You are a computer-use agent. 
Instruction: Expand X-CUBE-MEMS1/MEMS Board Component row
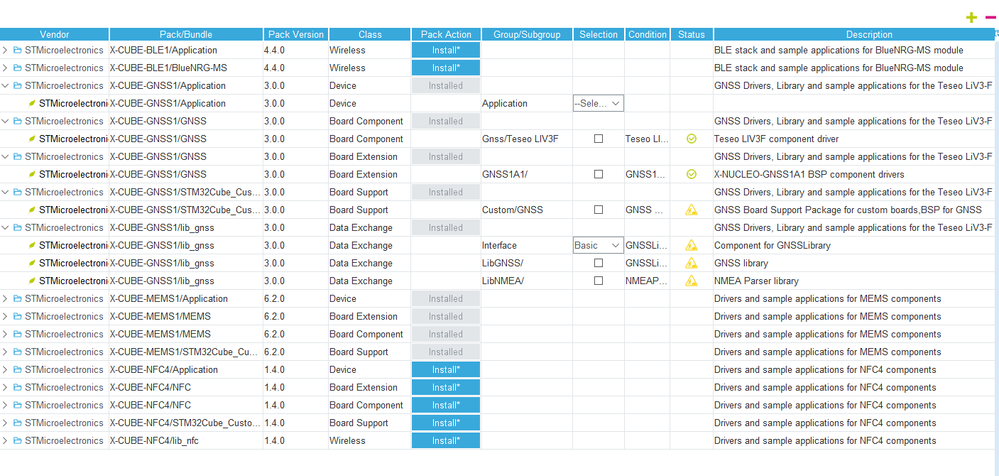pos(6,334)
